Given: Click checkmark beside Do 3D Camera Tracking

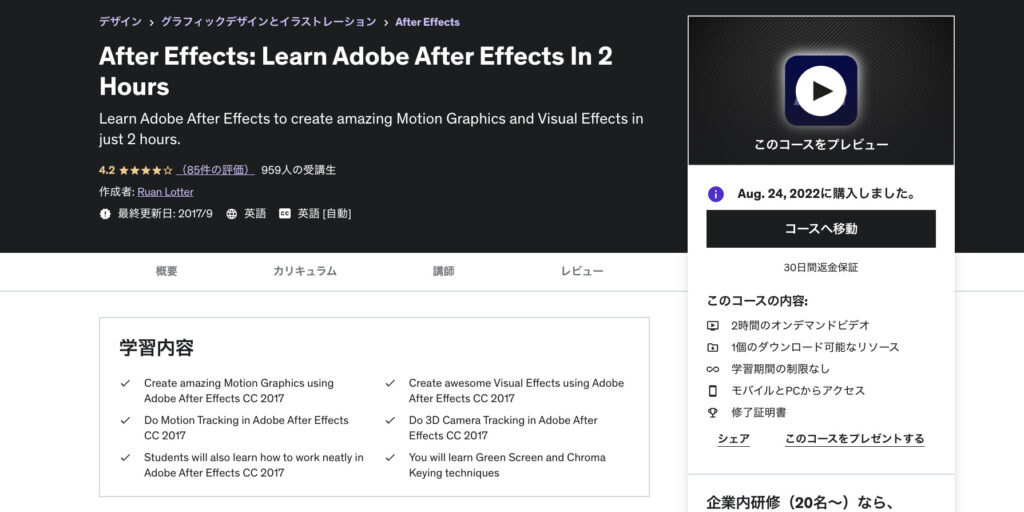Looking at the screenshot, I should click(390, 421).
